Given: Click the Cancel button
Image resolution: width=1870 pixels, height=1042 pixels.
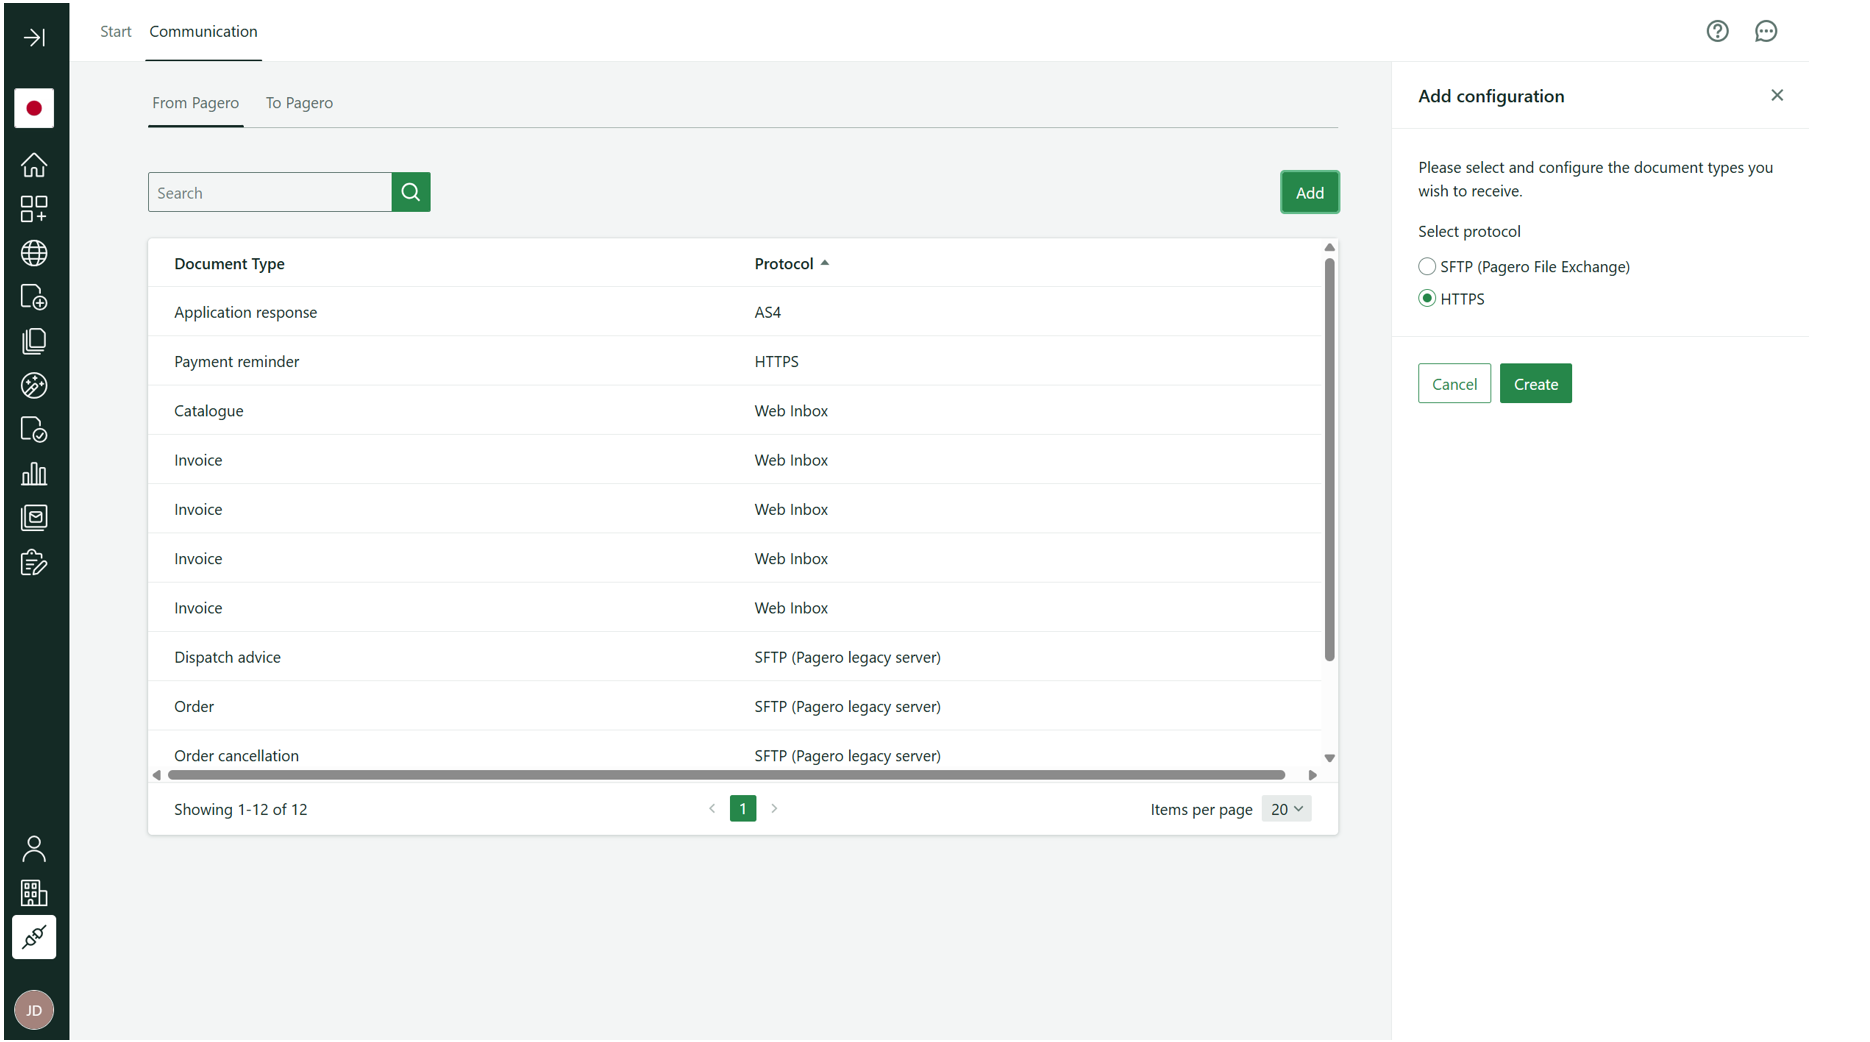Looking at the screenshot, I should point(1454,384).
